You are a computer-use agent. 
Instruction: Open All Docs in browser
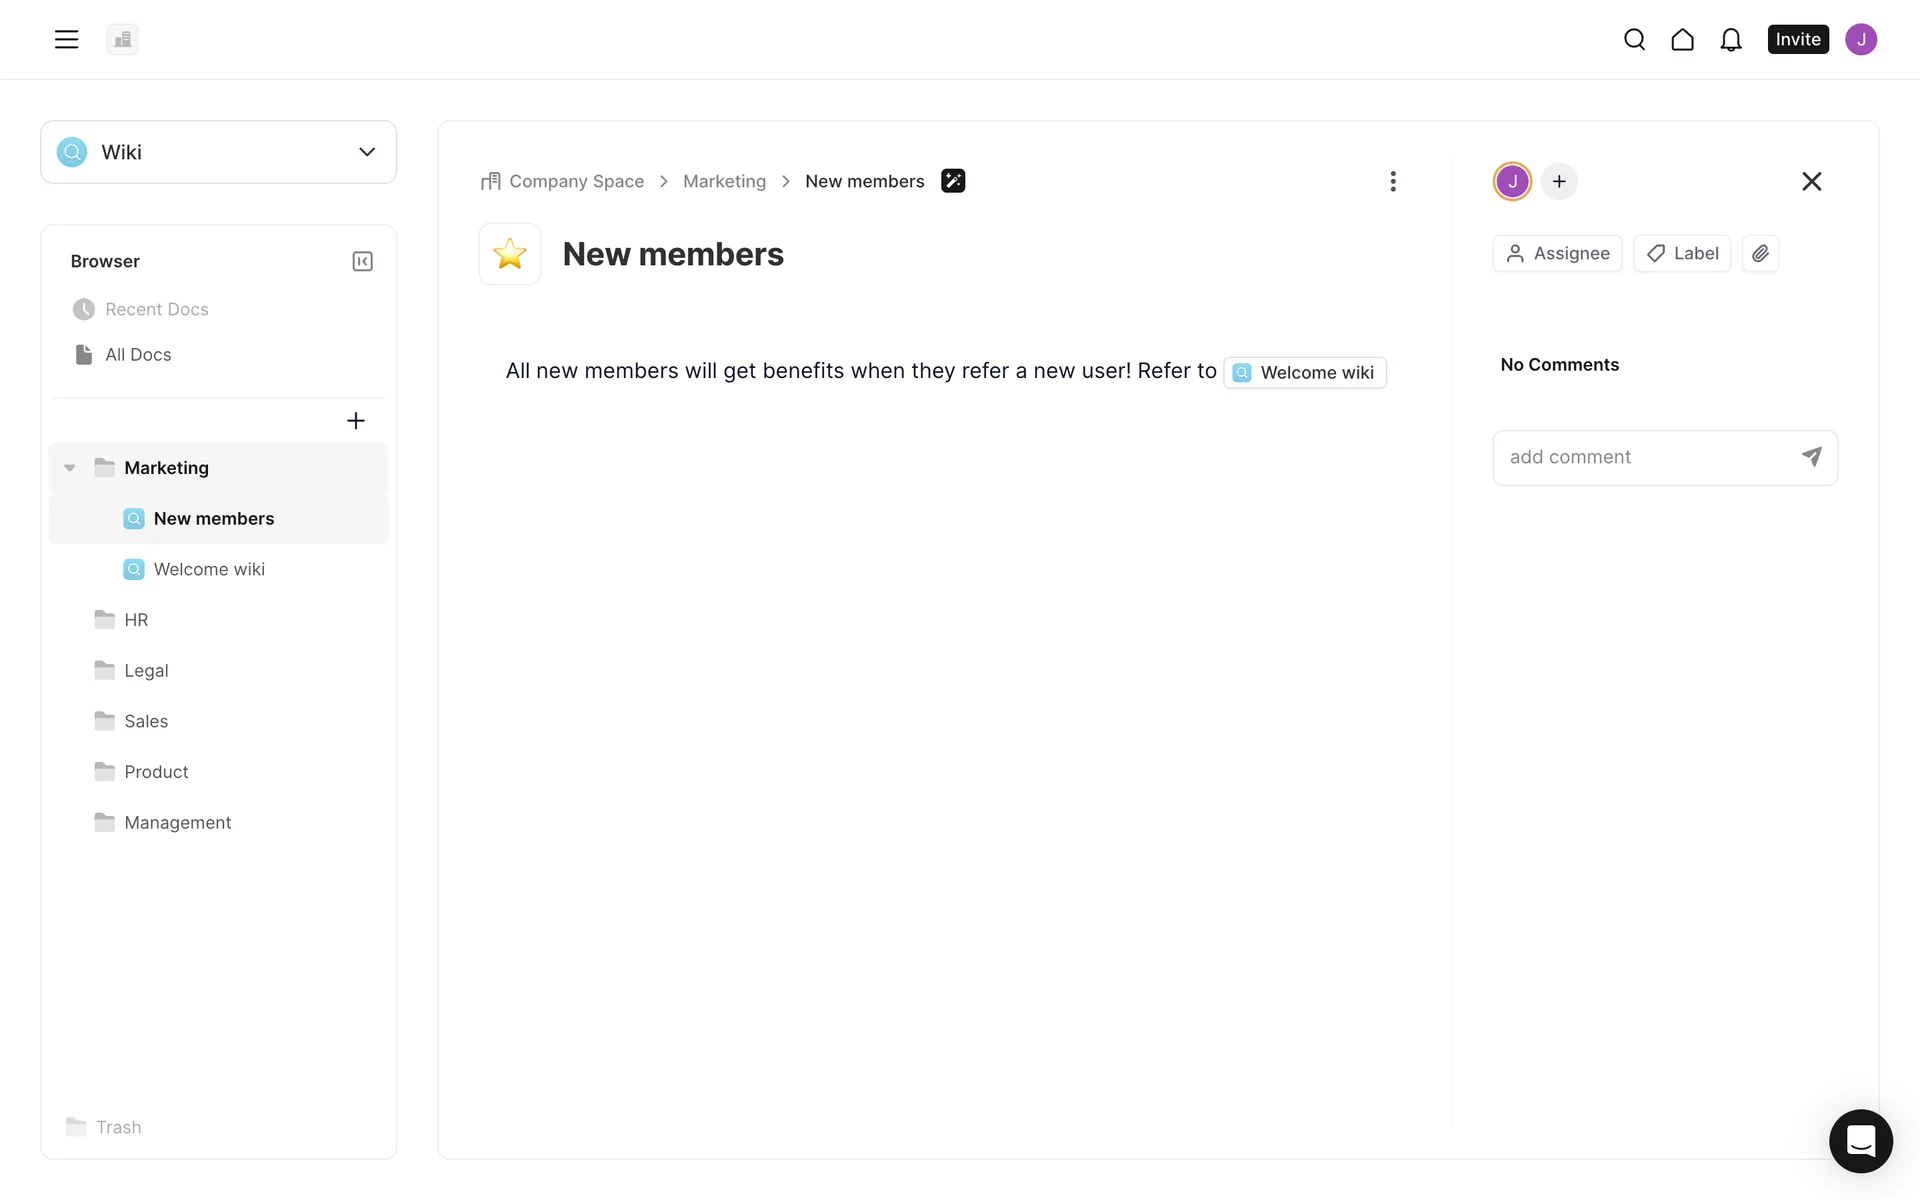[x=138, y=354]
